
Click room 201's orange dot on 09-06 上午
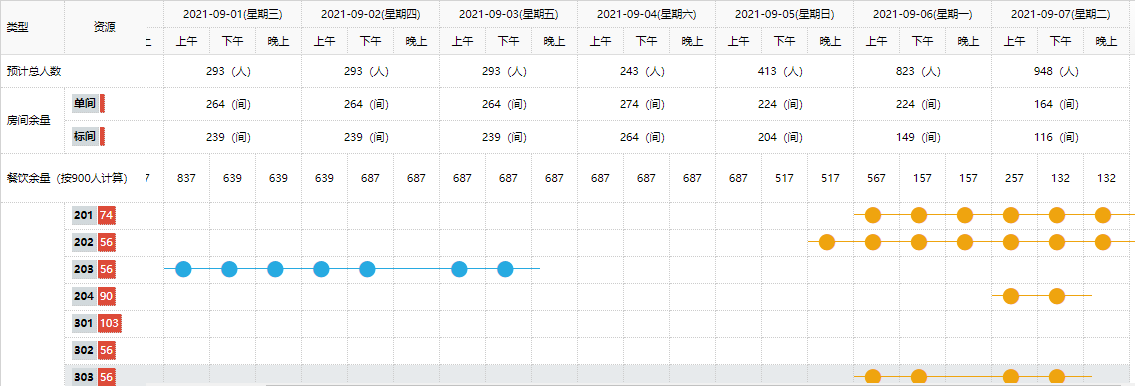[873, 215]
